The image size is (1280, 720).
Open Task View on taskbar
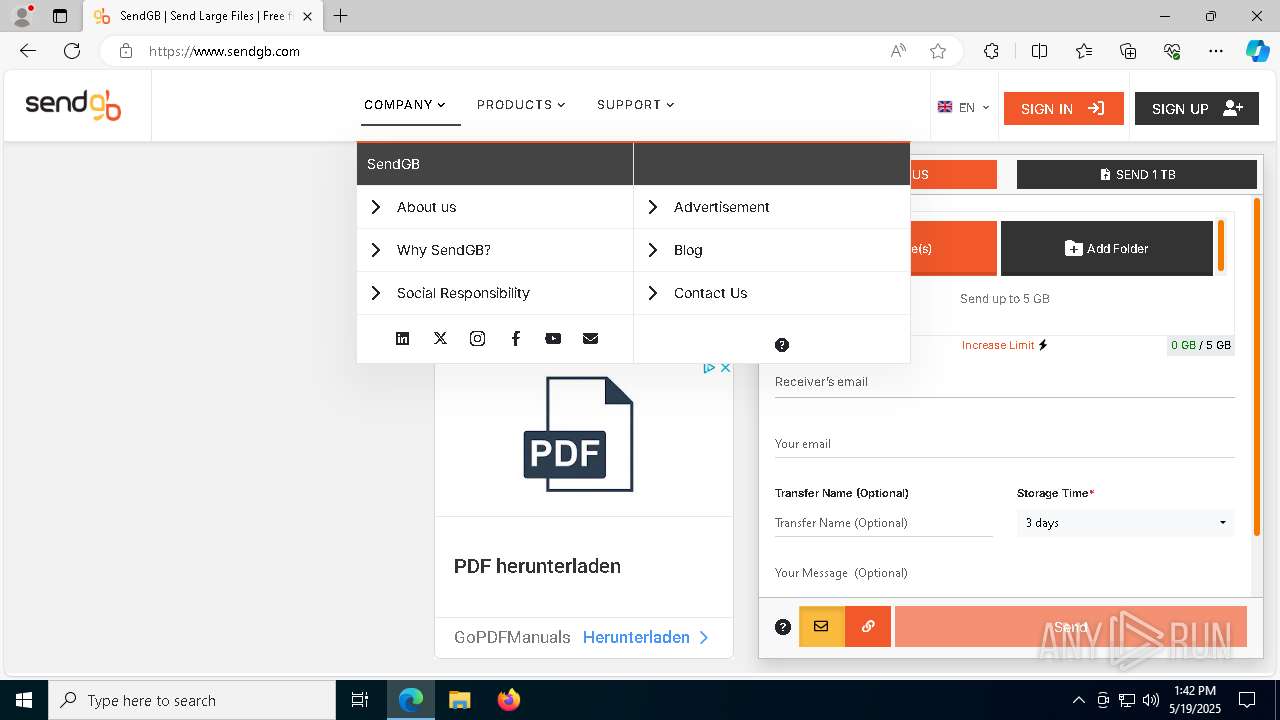point(360,700)
